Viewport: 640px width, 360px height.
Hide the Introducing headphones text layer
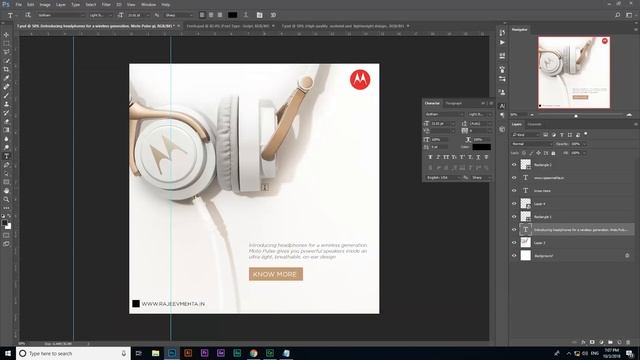pyautogui.click(x=514, y=230)
